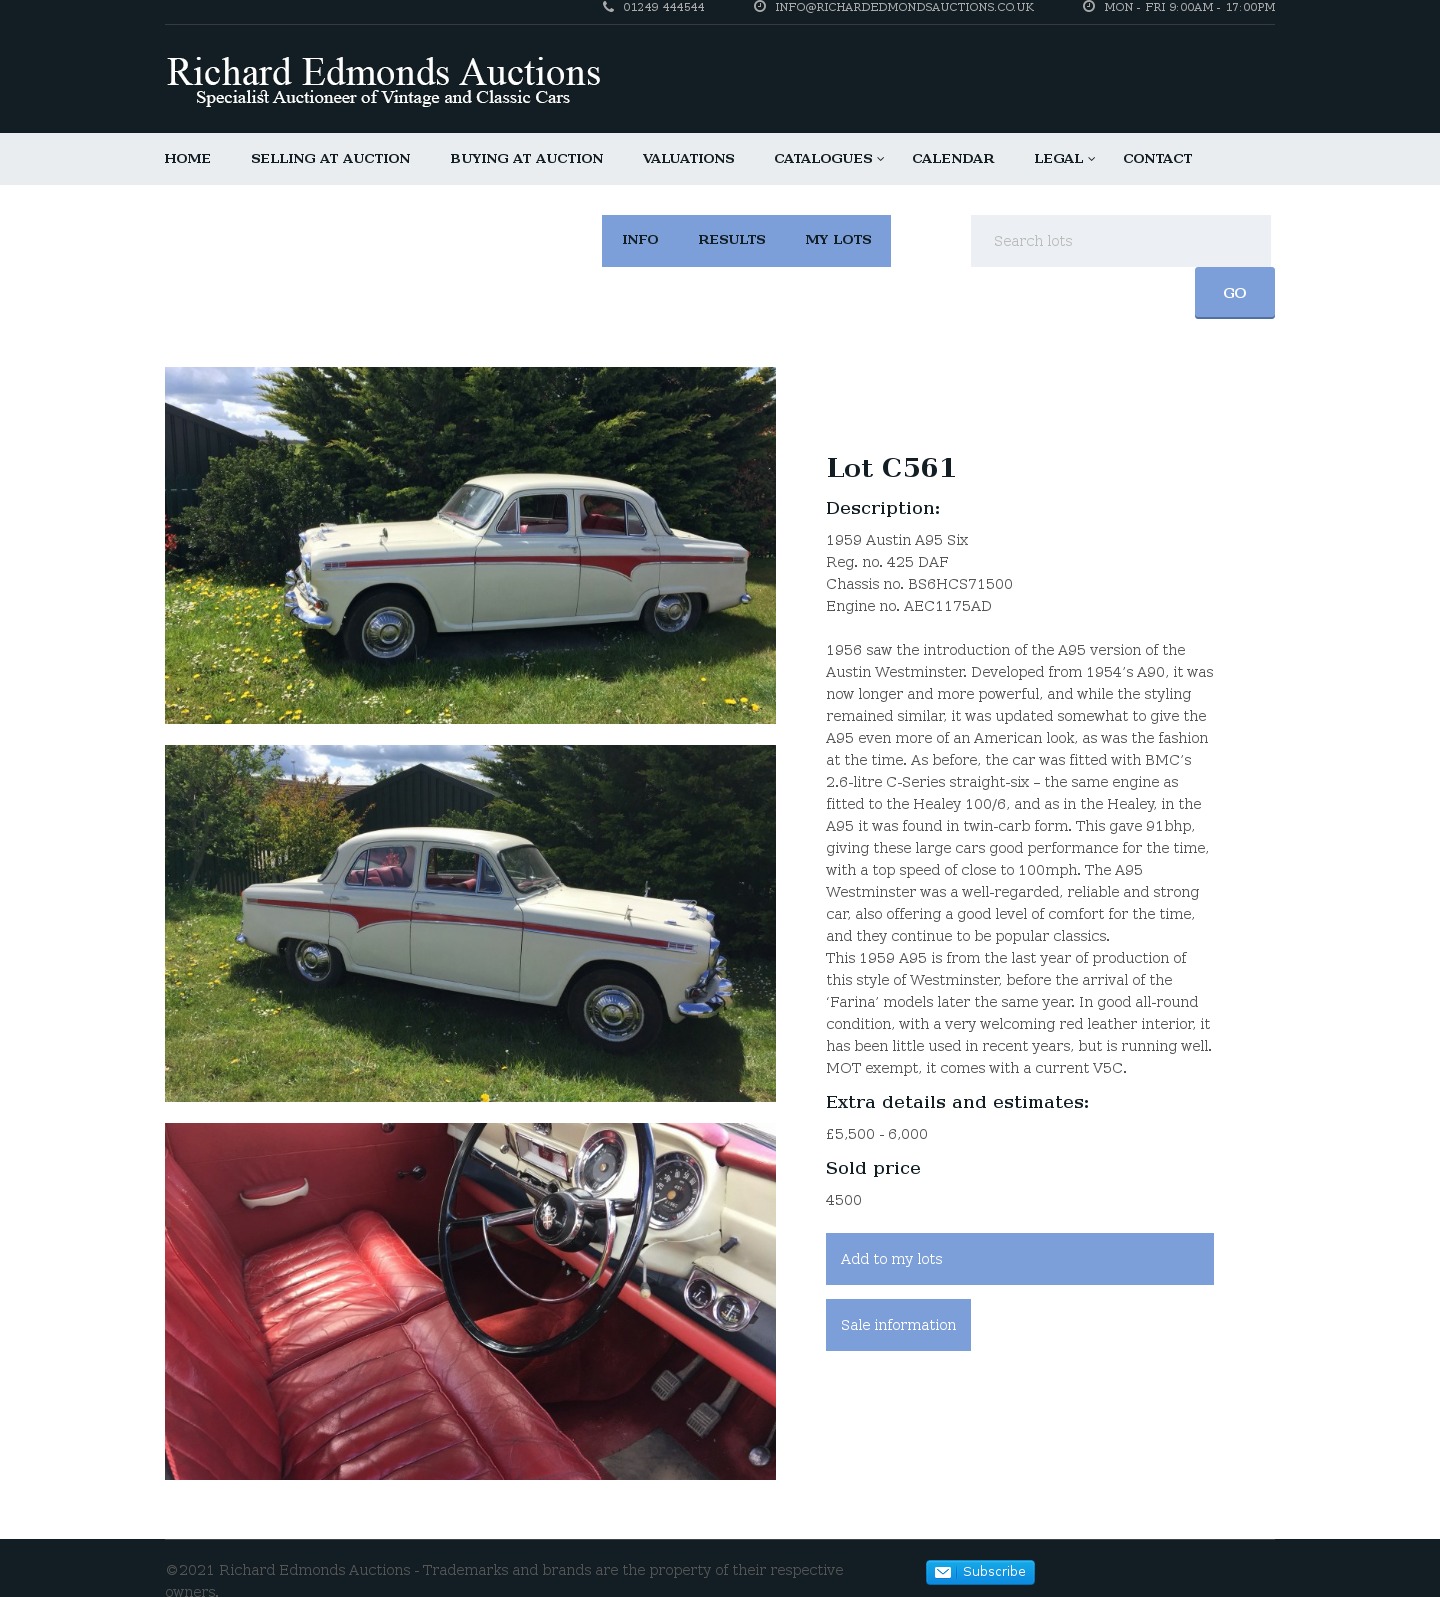Go to Selling at Auction page

click(x=330, y=159)
